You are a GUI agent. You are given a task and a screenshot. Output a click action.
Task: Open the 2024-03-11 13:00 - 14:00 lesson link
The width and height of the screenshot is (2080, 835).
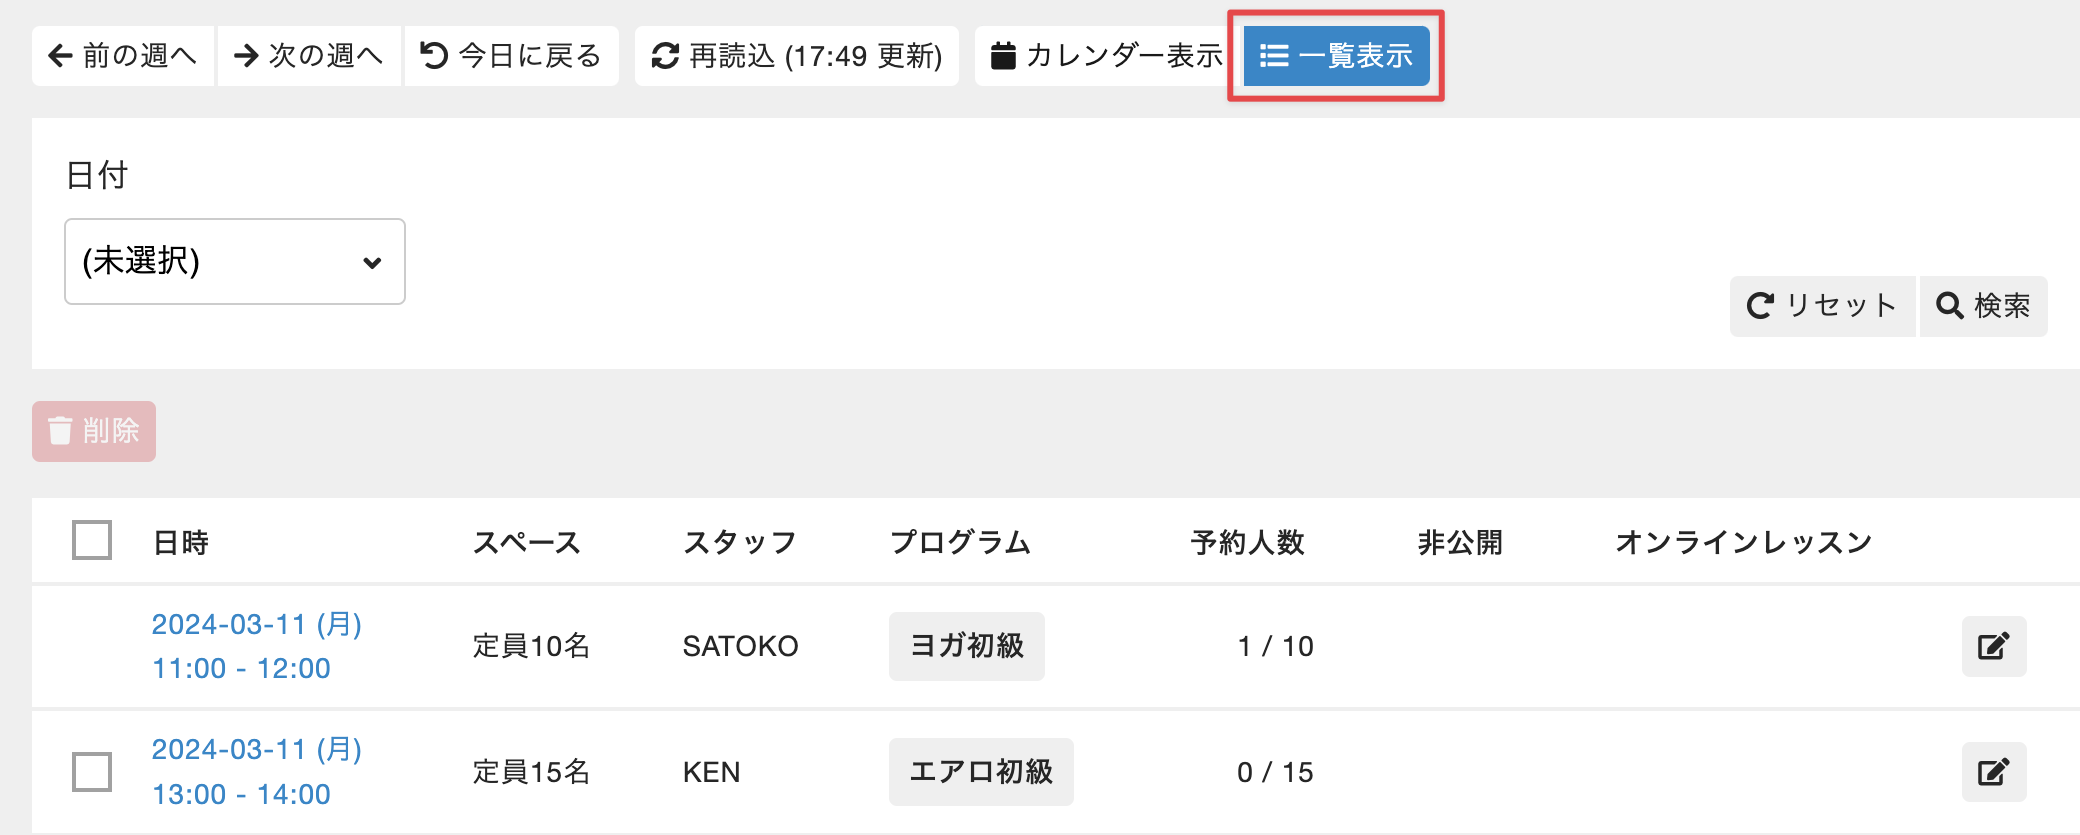256,772
